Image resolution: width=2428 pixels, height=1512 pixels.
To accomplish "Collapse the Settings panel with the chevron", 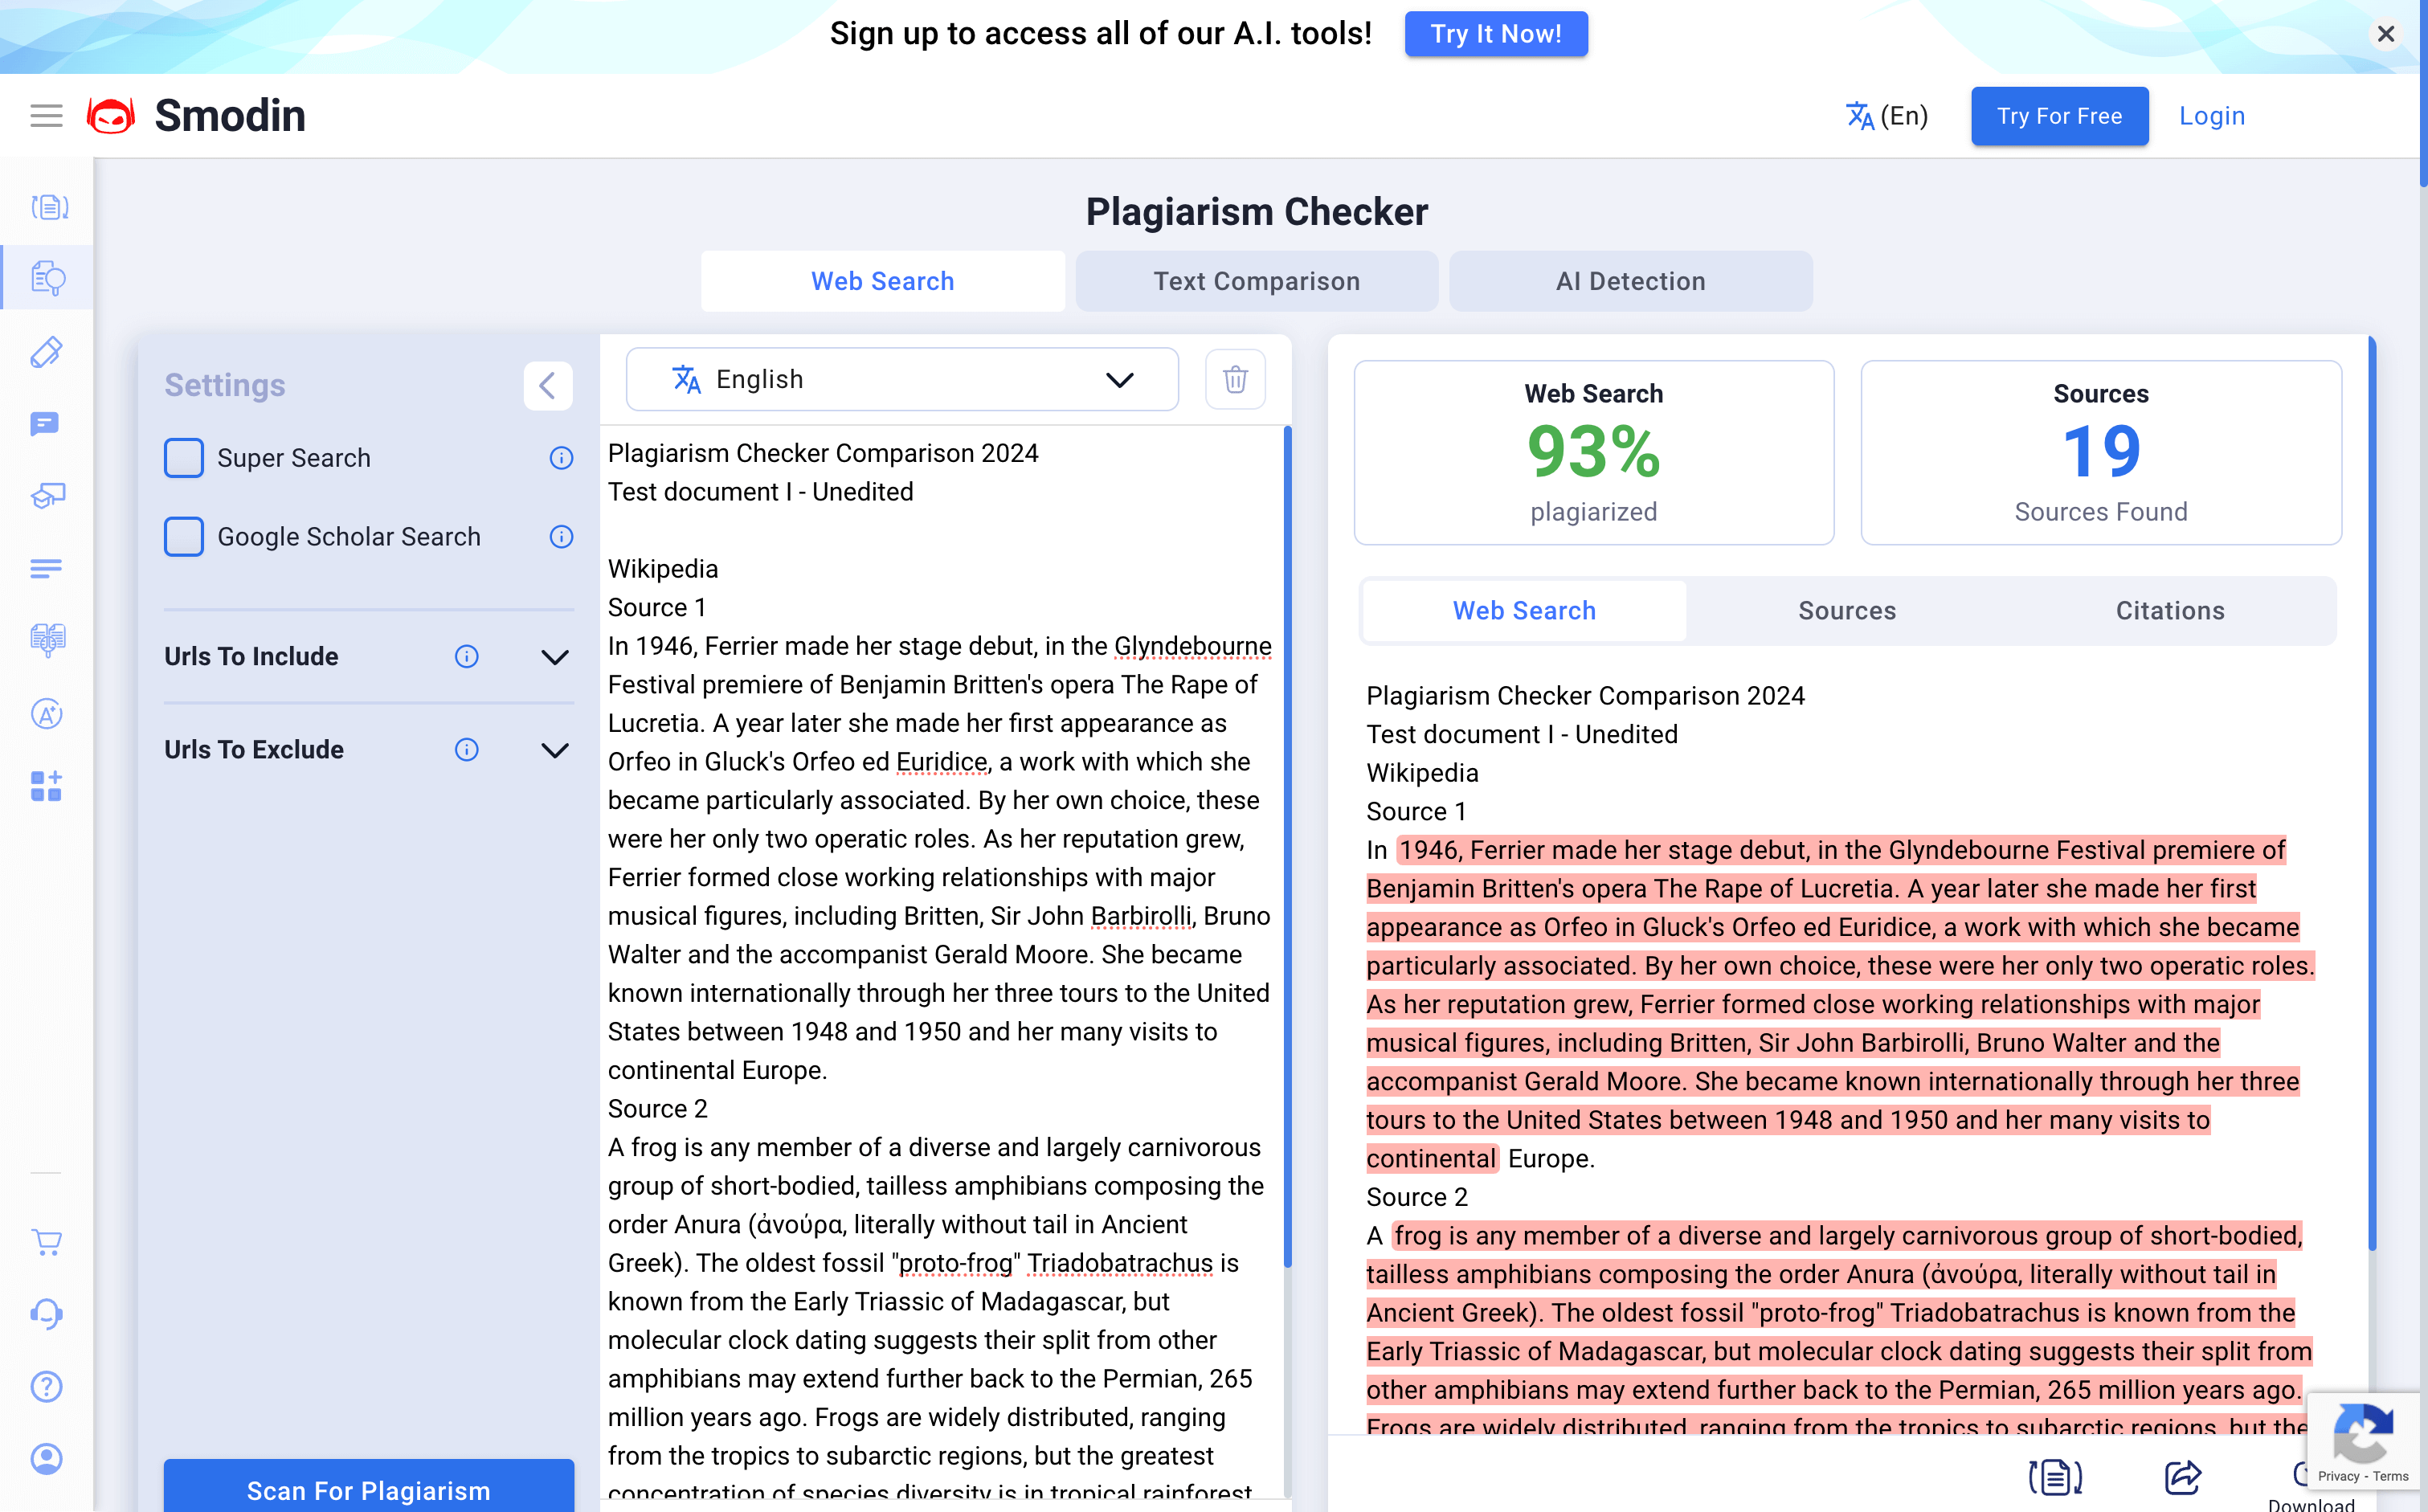I will tap(548, 385).
